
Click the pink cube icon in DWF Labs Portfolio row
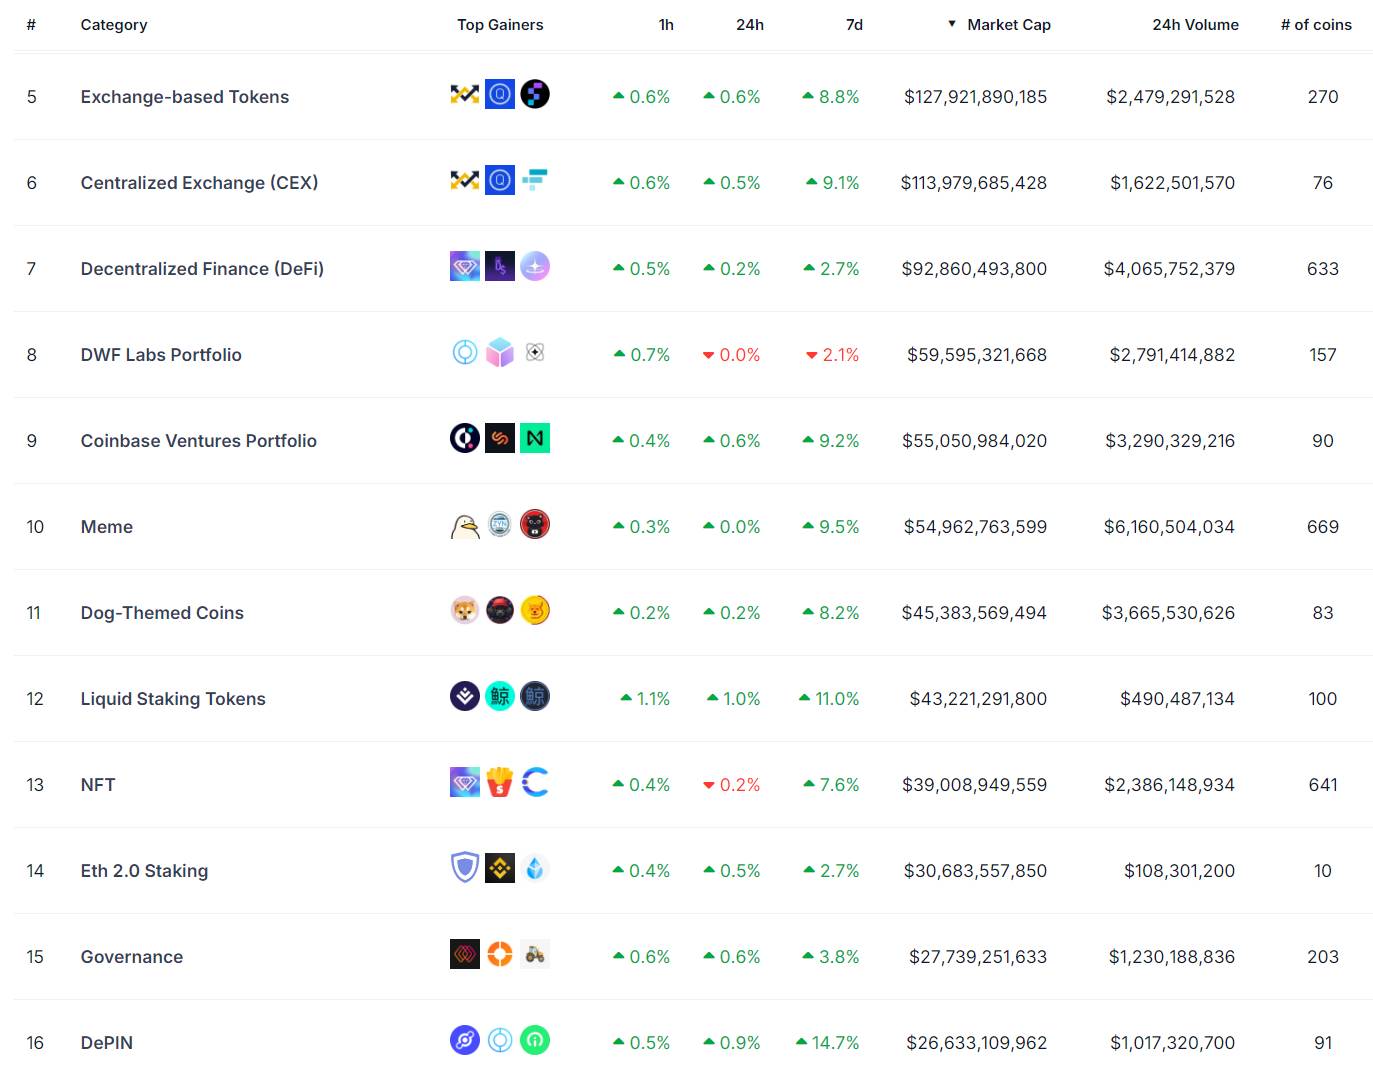coord(500,353)
